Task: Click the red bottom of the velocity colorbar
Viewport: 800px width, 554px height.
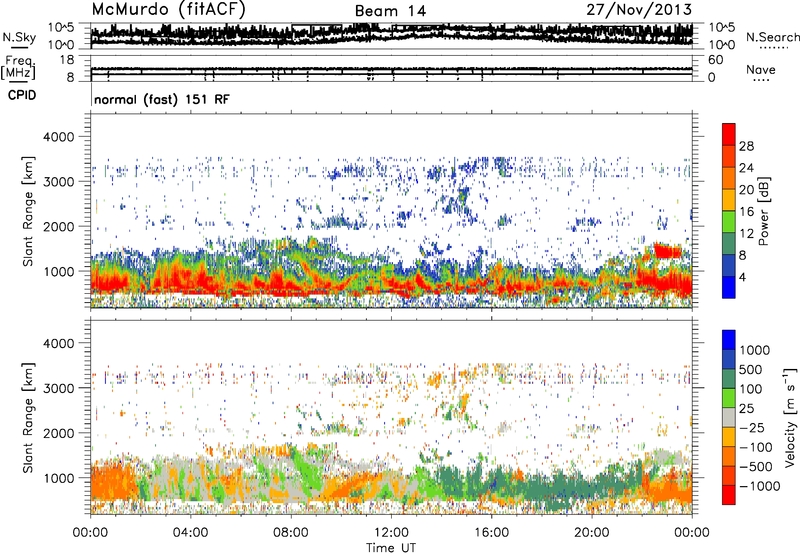Action: coord(729,495)
